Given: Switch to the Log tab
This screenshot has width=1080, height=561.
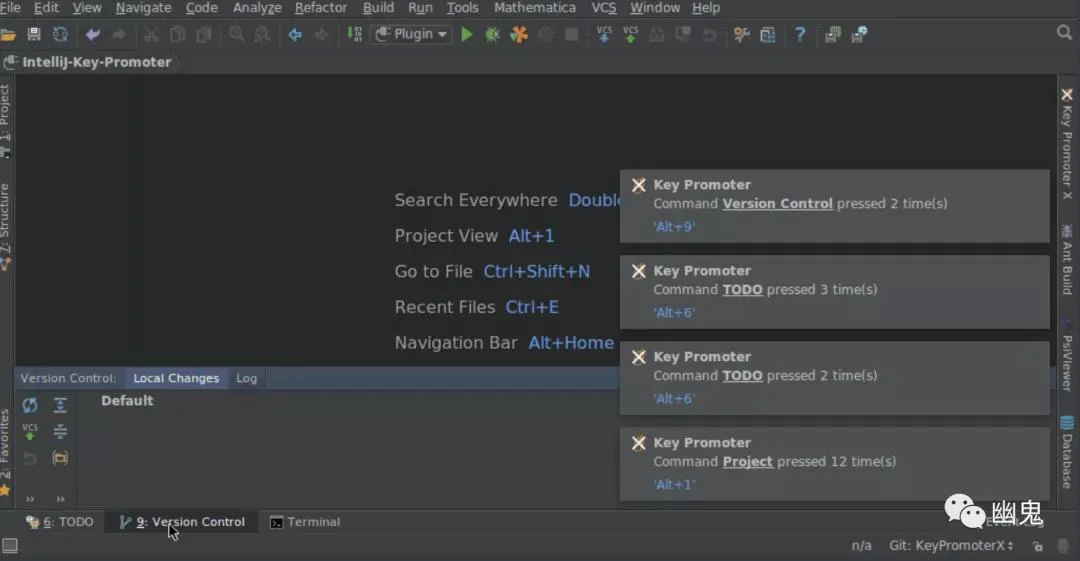Looking at the screenshot, I should point(247,378).
